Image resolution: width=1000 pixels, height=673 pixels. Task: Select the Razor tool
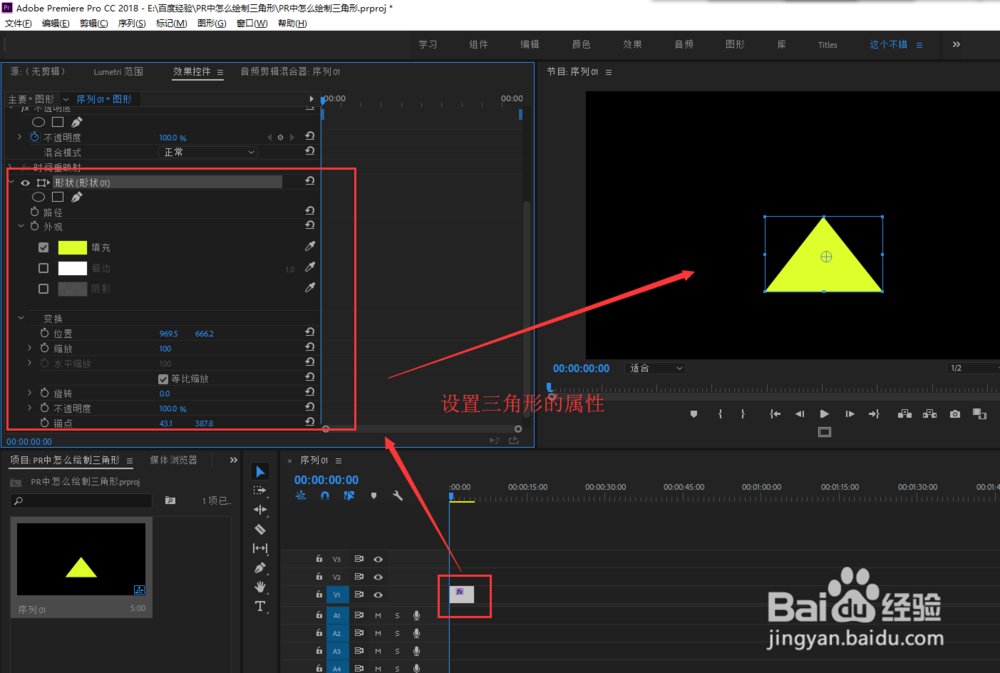point(260,529)
